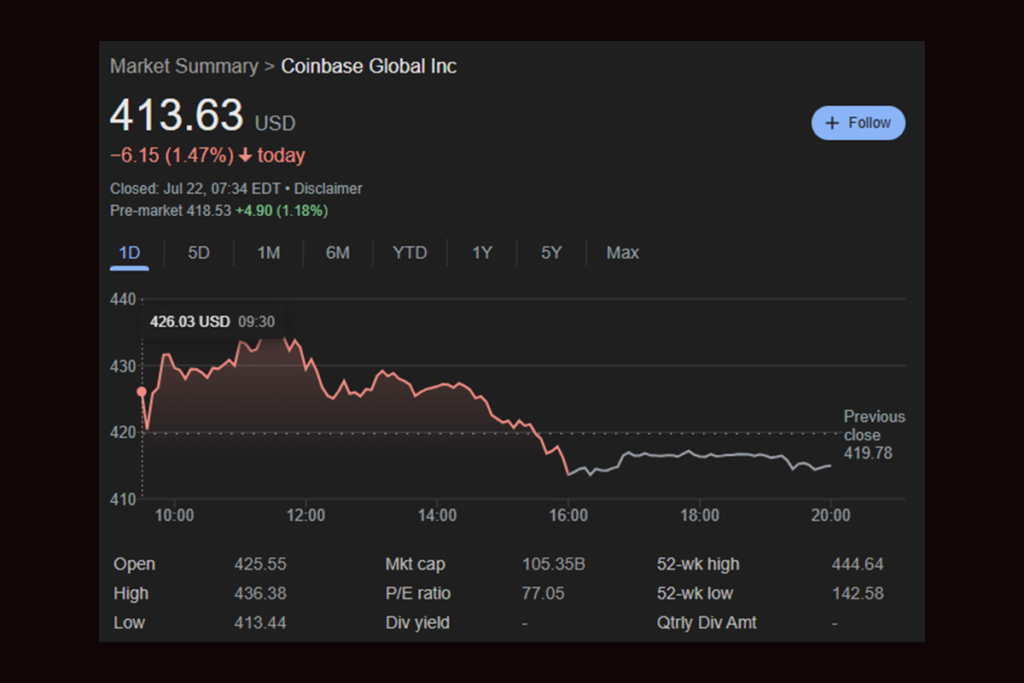
Task: Select the 1D time range tab
Action: 129,253
